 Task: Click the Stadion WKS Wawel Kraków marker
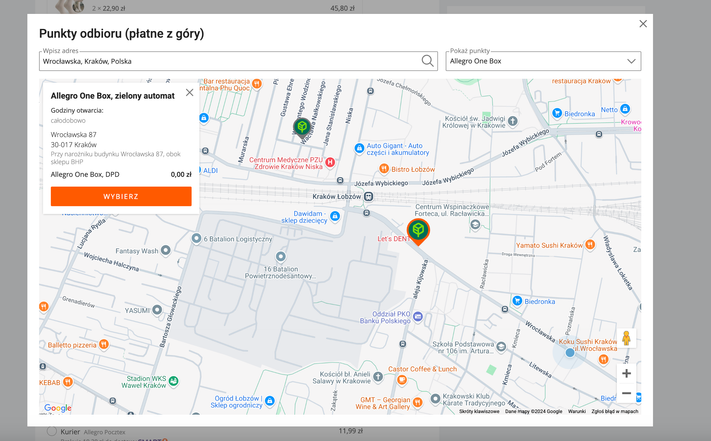tap(173, 381)
